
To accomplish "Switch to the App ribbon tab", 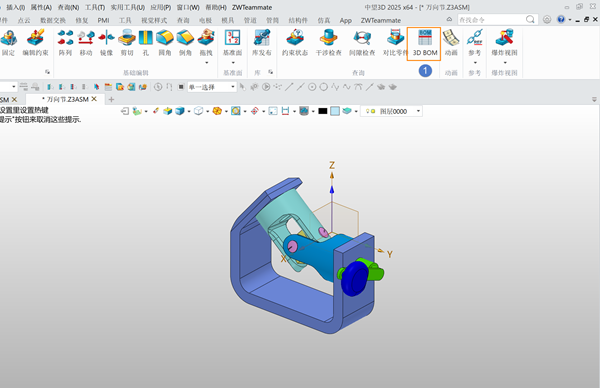I will tap(346, 20).
